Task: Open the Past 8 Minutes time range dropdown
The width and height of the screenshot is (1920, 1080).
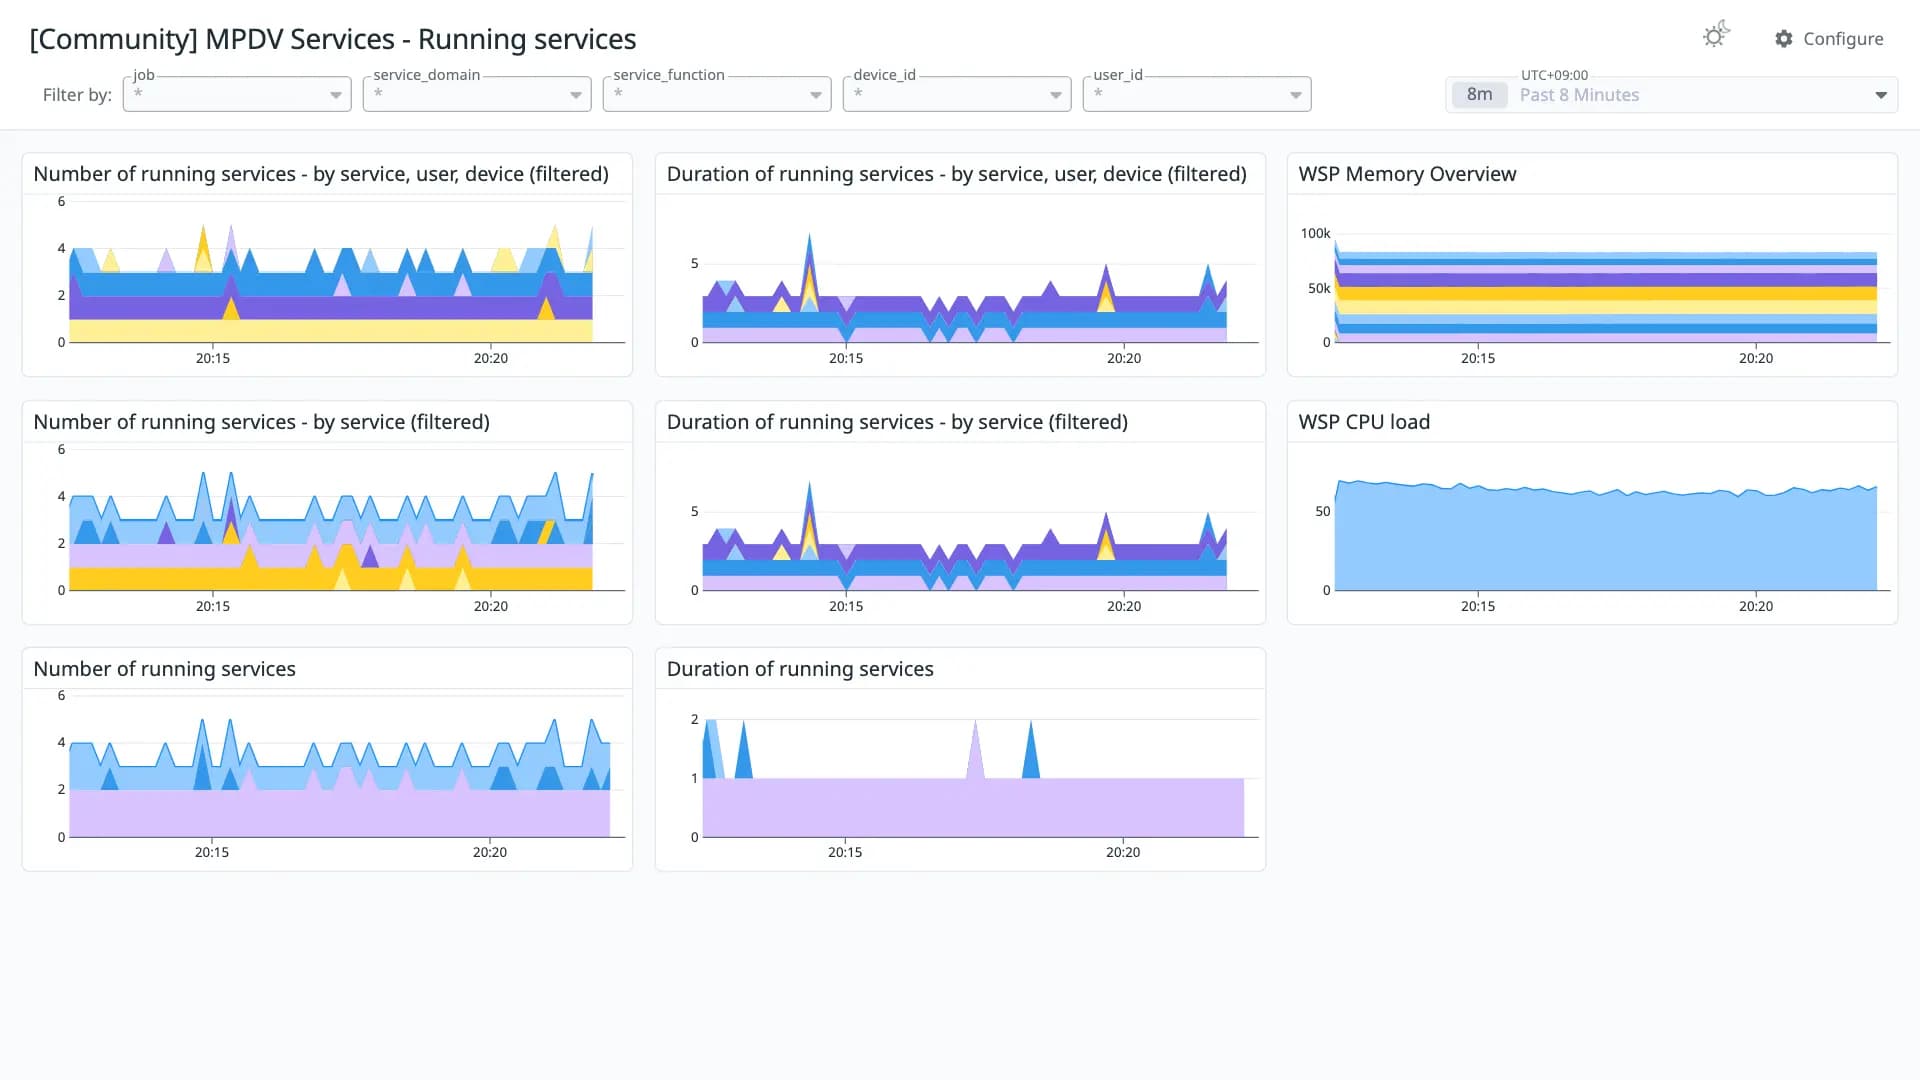Action: [x=1671, y=95]
